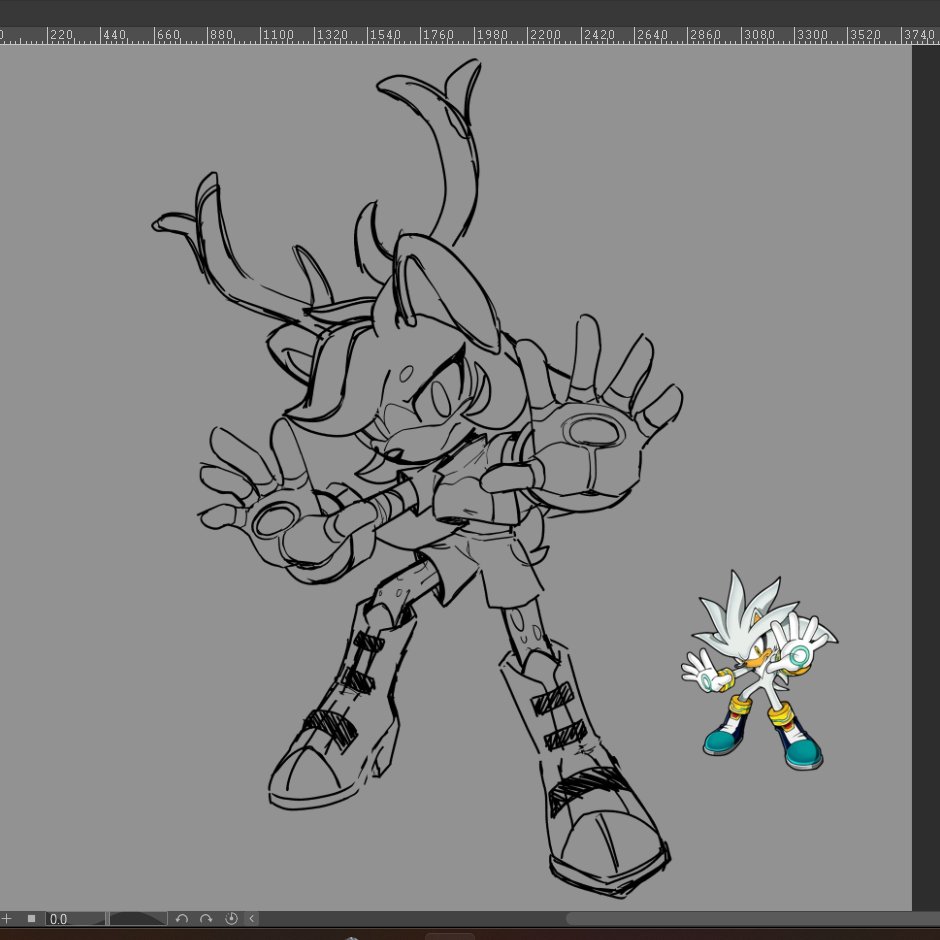Click the horizontal scrollbar left arrow
Screen dimensions: 940x940
(252, 918)
